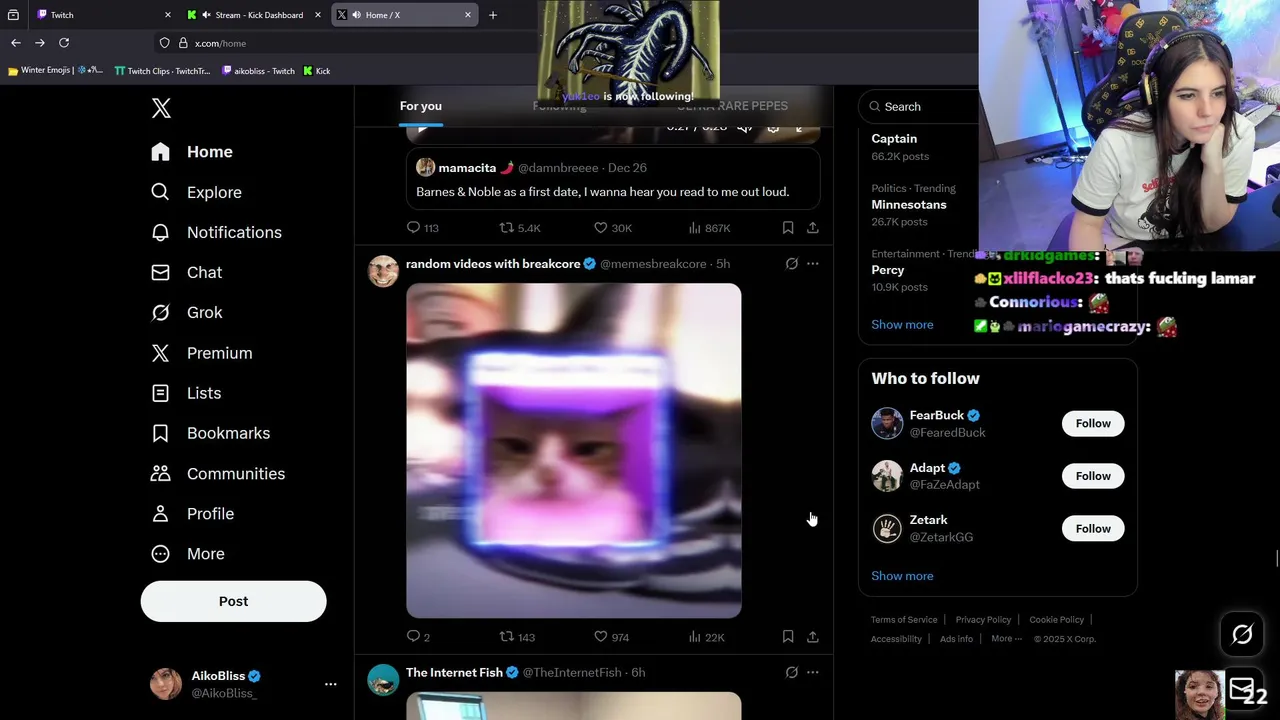The width and height of the screenshot is (1280, 720).
Task: Click the X Search field
Action: (x=918, y=107)
